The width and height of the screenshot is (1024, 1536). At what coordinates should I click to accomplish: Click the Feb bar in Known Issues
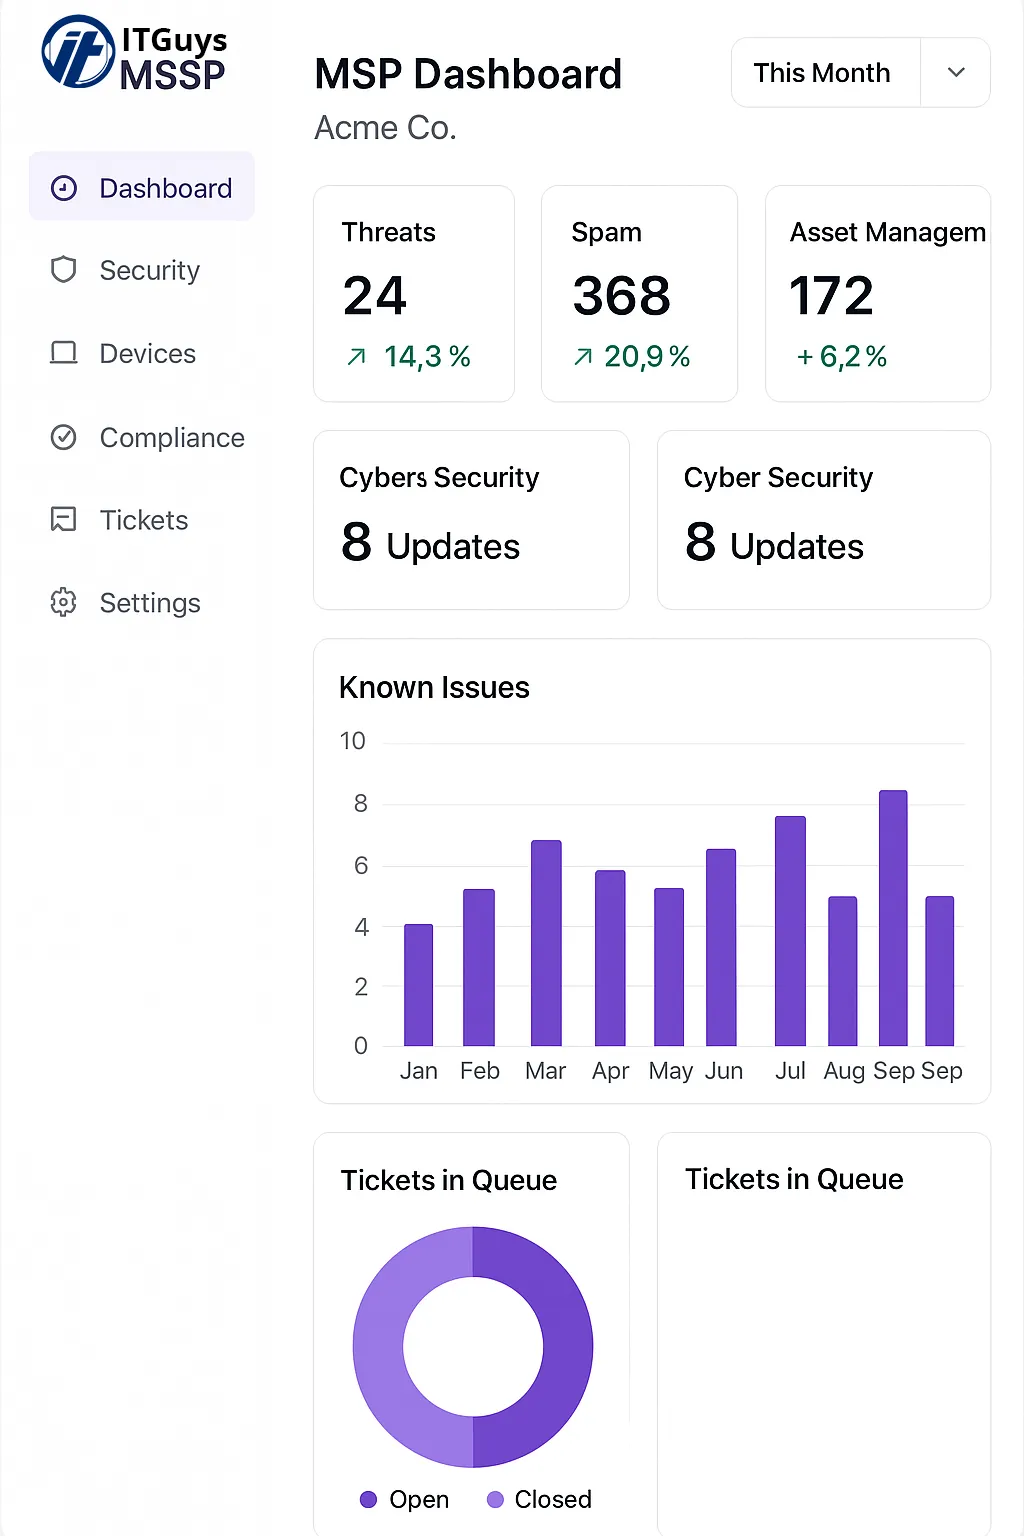pos(479,967)
